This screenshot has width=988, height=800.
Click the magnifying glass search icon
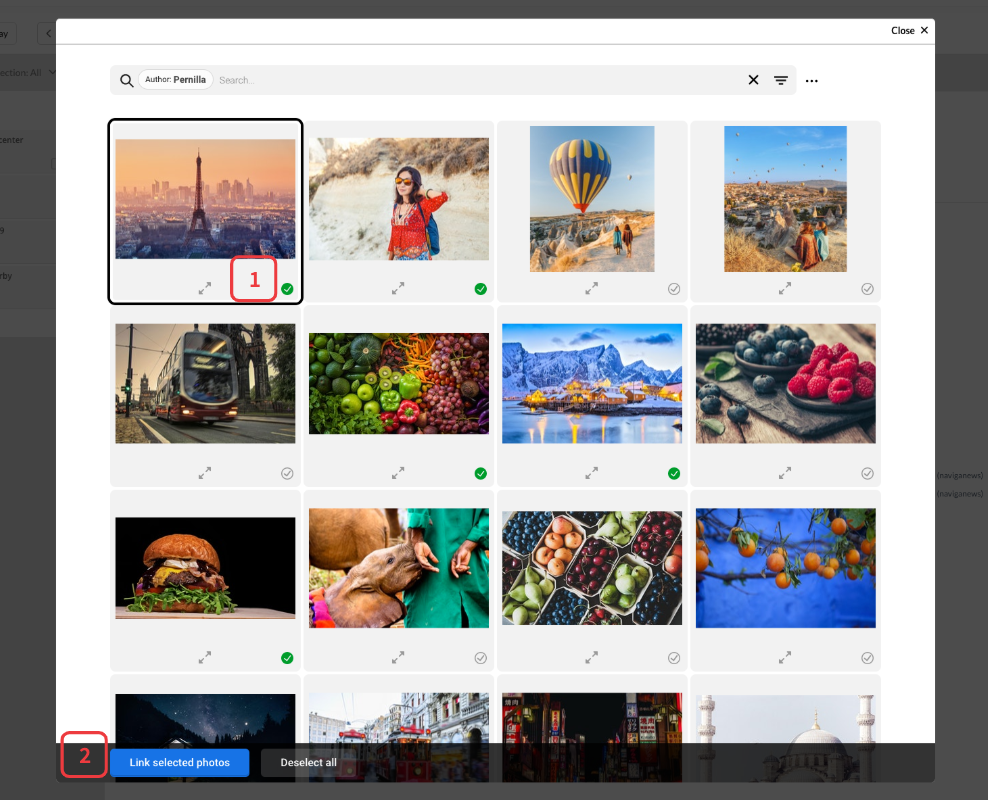[126, 80]
